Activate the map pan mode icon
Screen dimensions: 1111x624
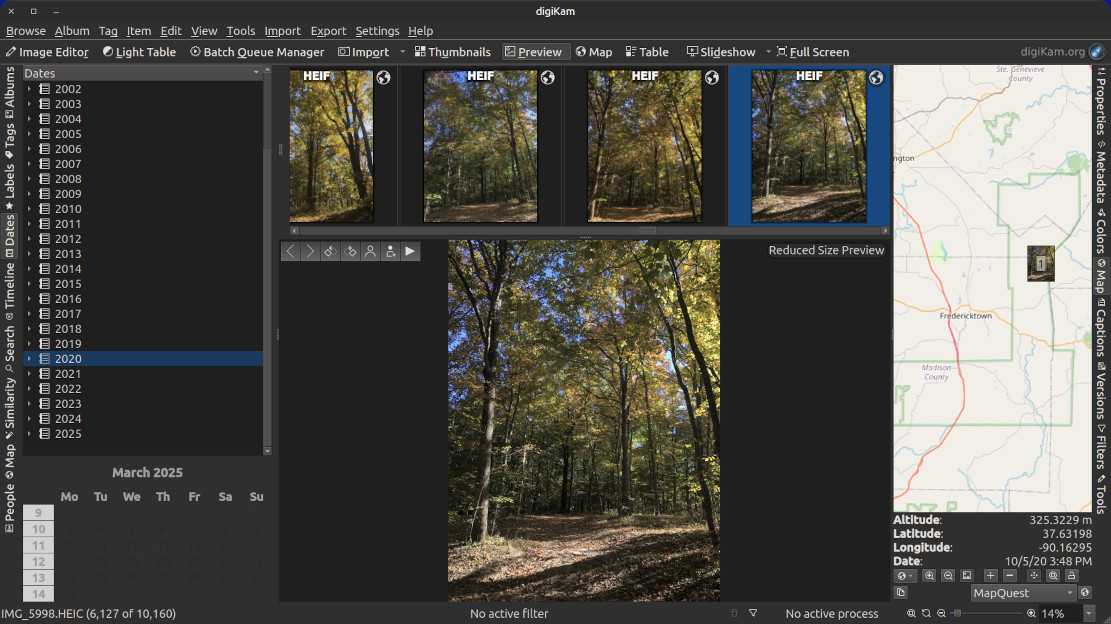pyautogui.click(x=1034, y=576)
